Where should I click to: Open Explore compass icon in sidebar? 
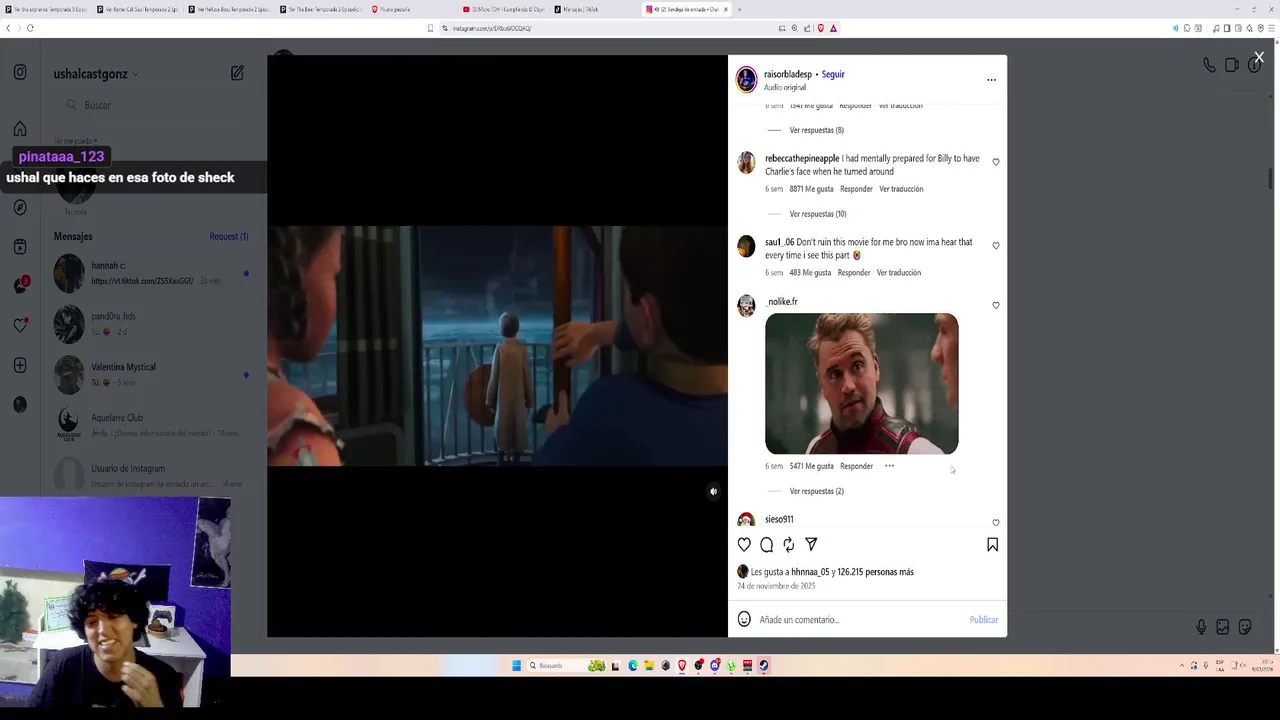click(x=20, y=207)
